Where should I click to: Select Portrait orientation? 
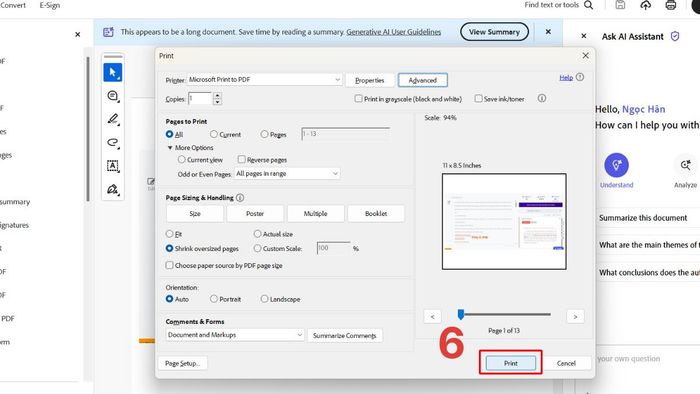[x=214, y=299]
